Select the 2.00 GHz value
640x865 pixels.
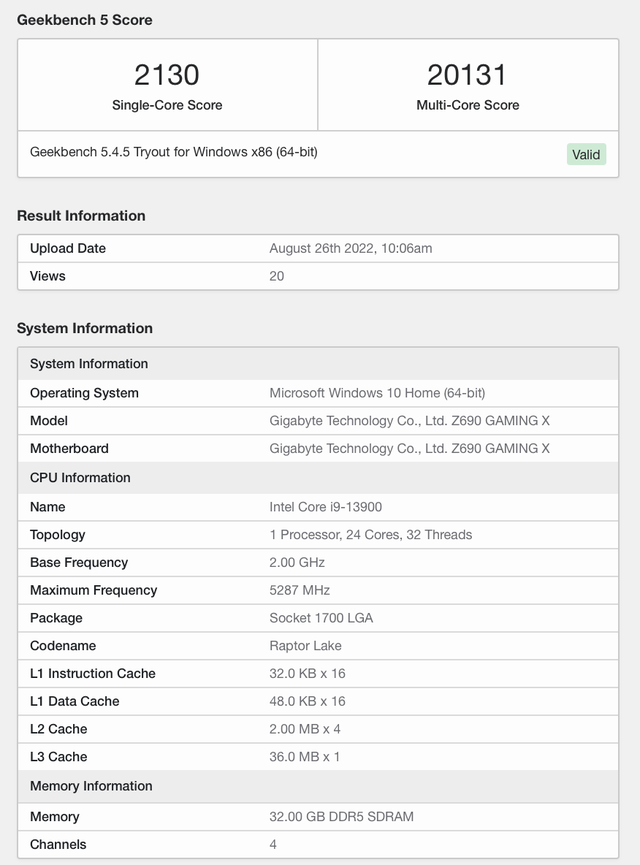click(x=297, y=562)
